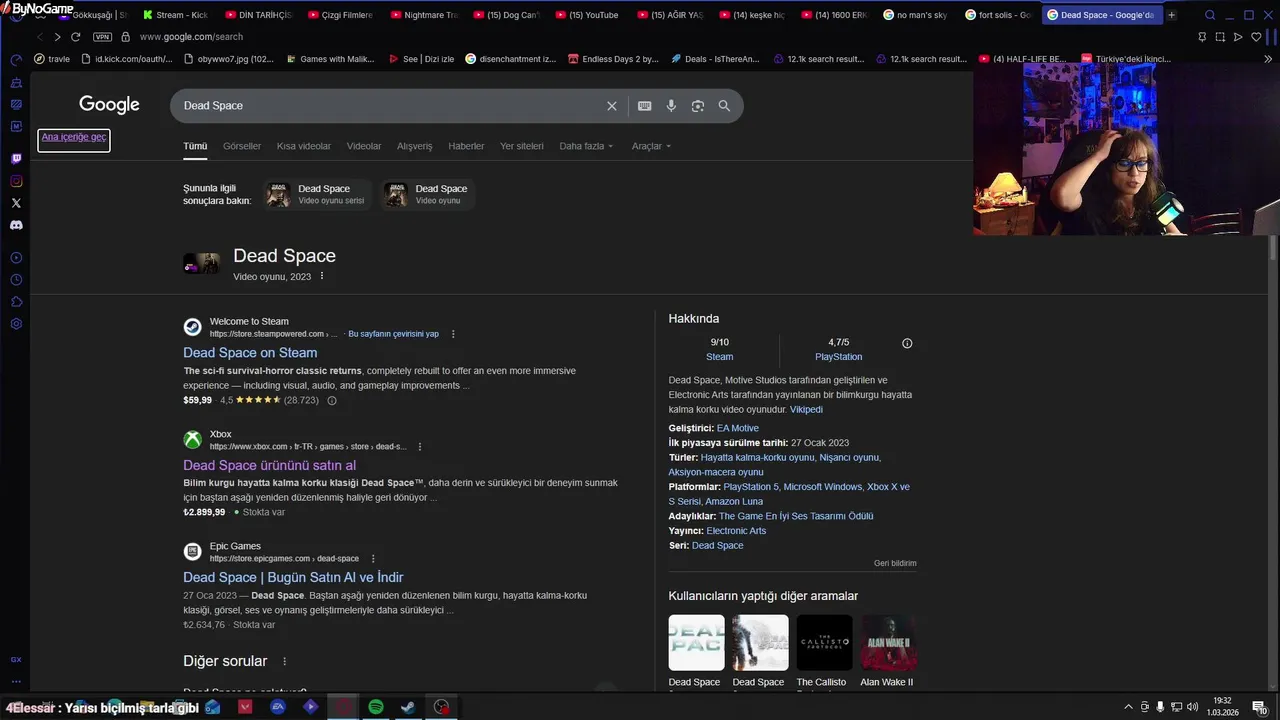Click the Ana içeriğe geç skip link
This screenshot has height=720, width=1280.
click(74, 138)
